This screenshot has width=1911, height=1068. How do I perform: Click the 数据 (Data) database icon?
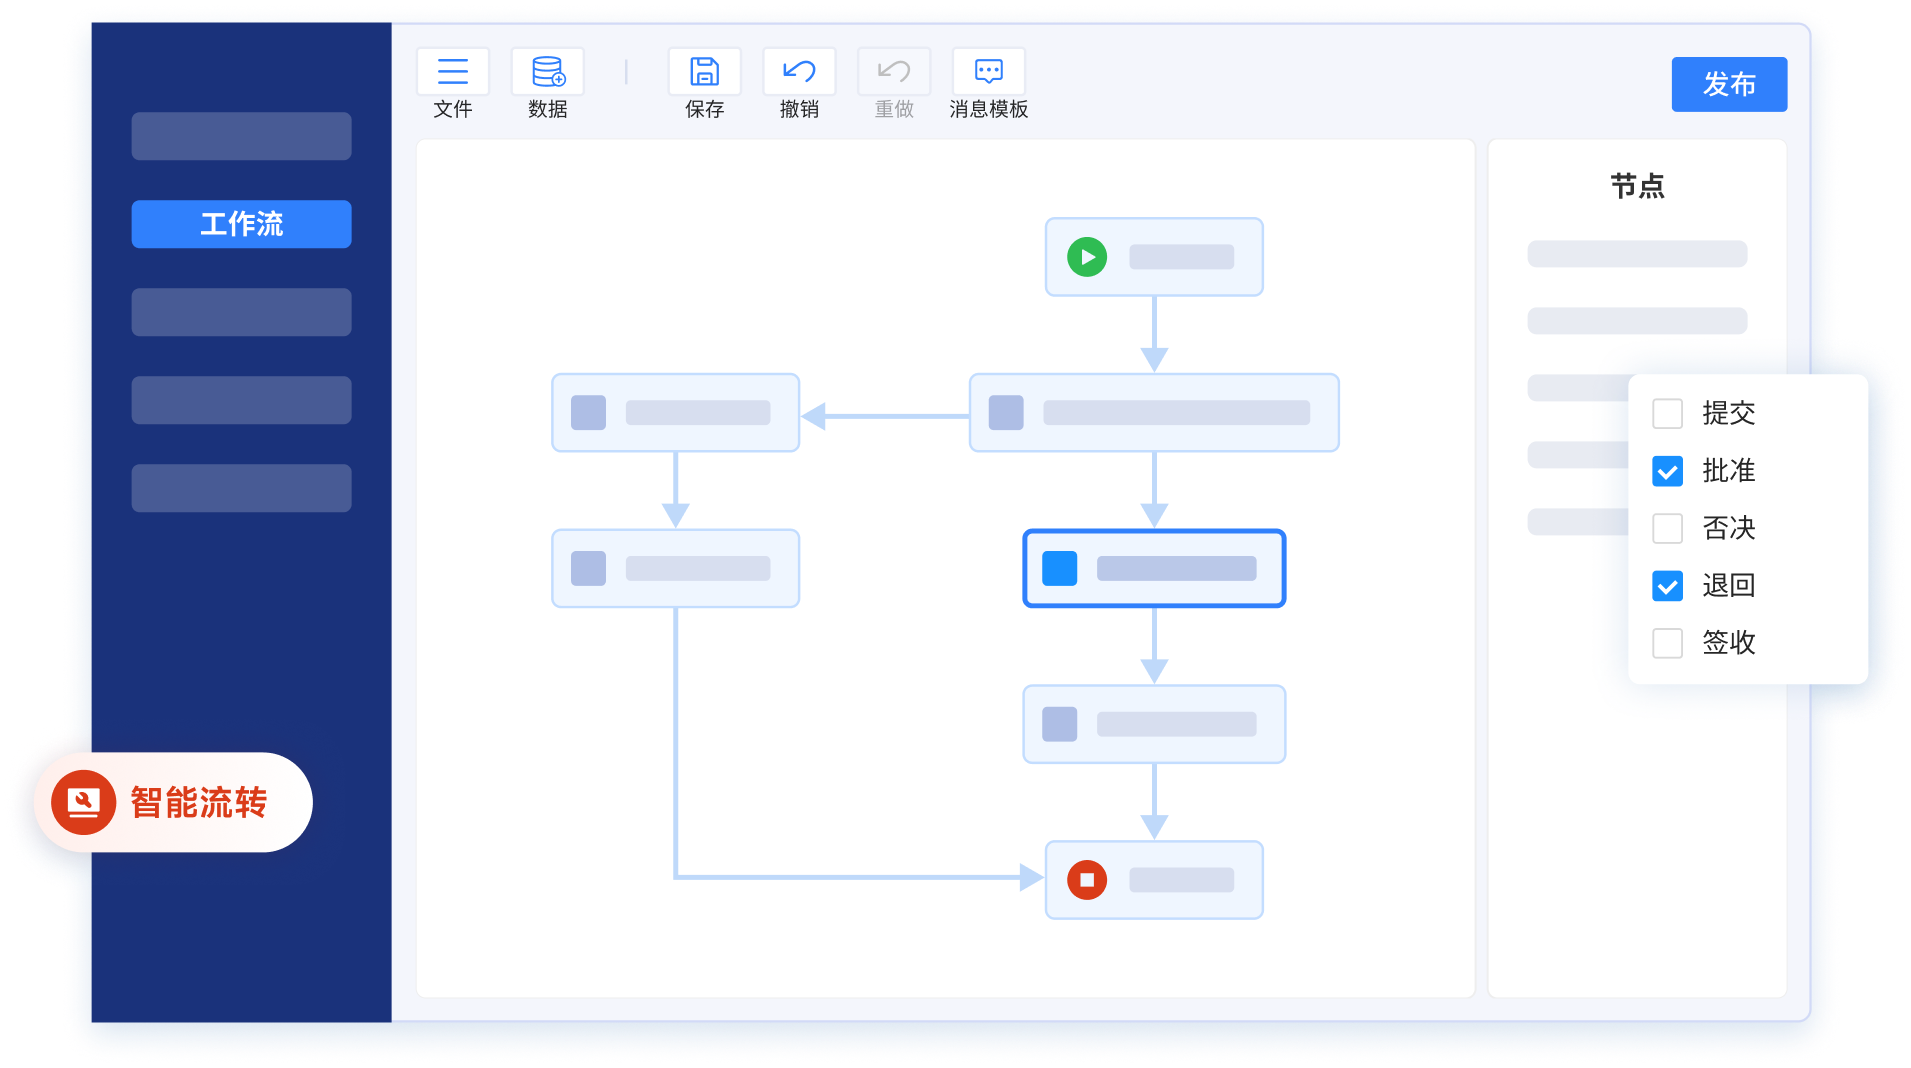pyautogui.click(x=547, y=72)
